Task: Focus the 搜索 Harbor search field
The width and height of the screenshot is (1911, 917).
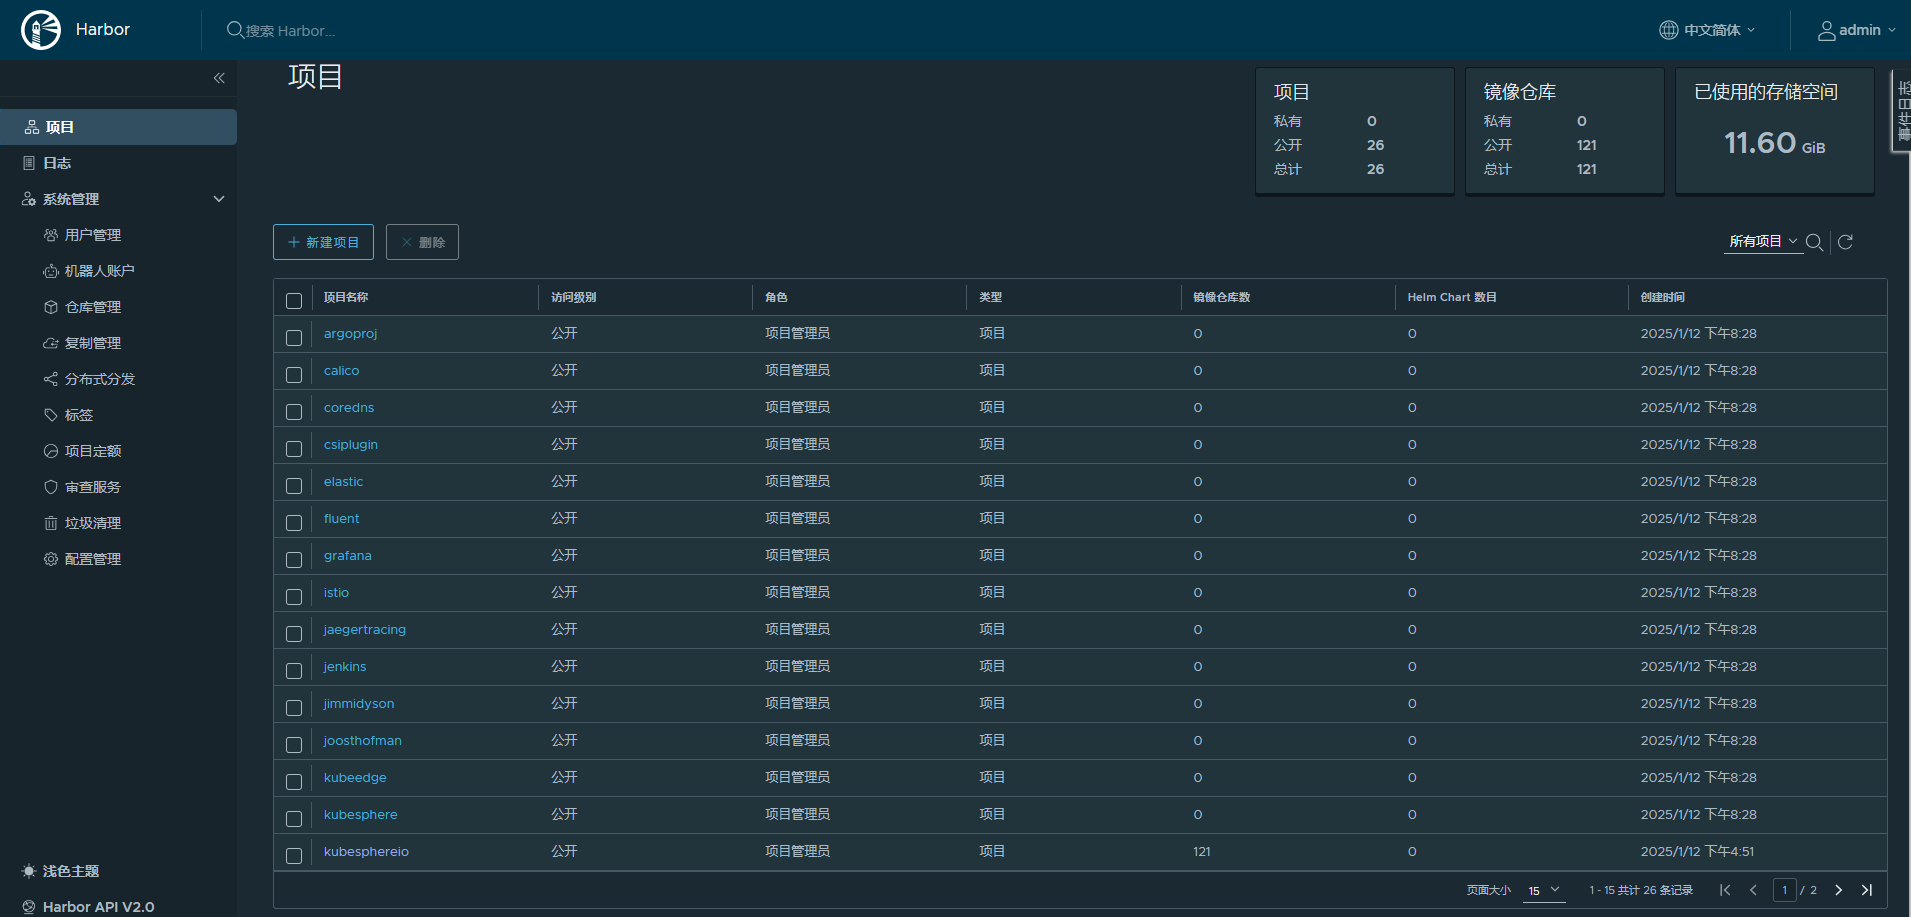Action: (290, 31)
